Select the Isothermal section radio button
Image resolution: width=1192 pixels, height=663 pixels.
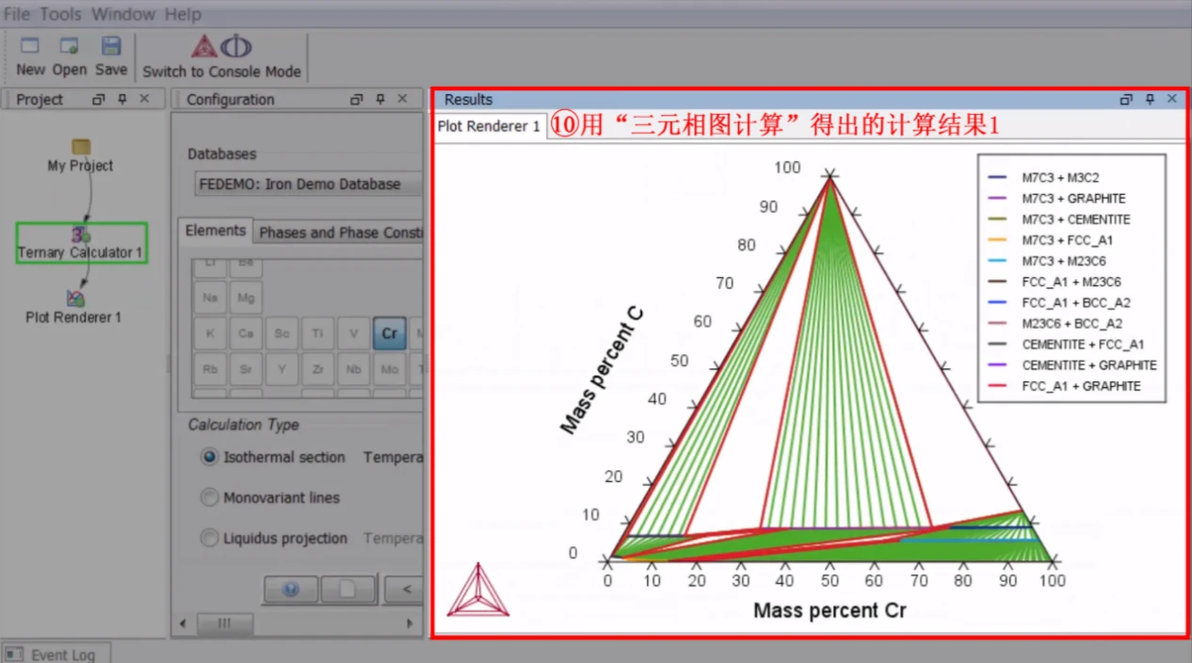[x=209, y=456]
